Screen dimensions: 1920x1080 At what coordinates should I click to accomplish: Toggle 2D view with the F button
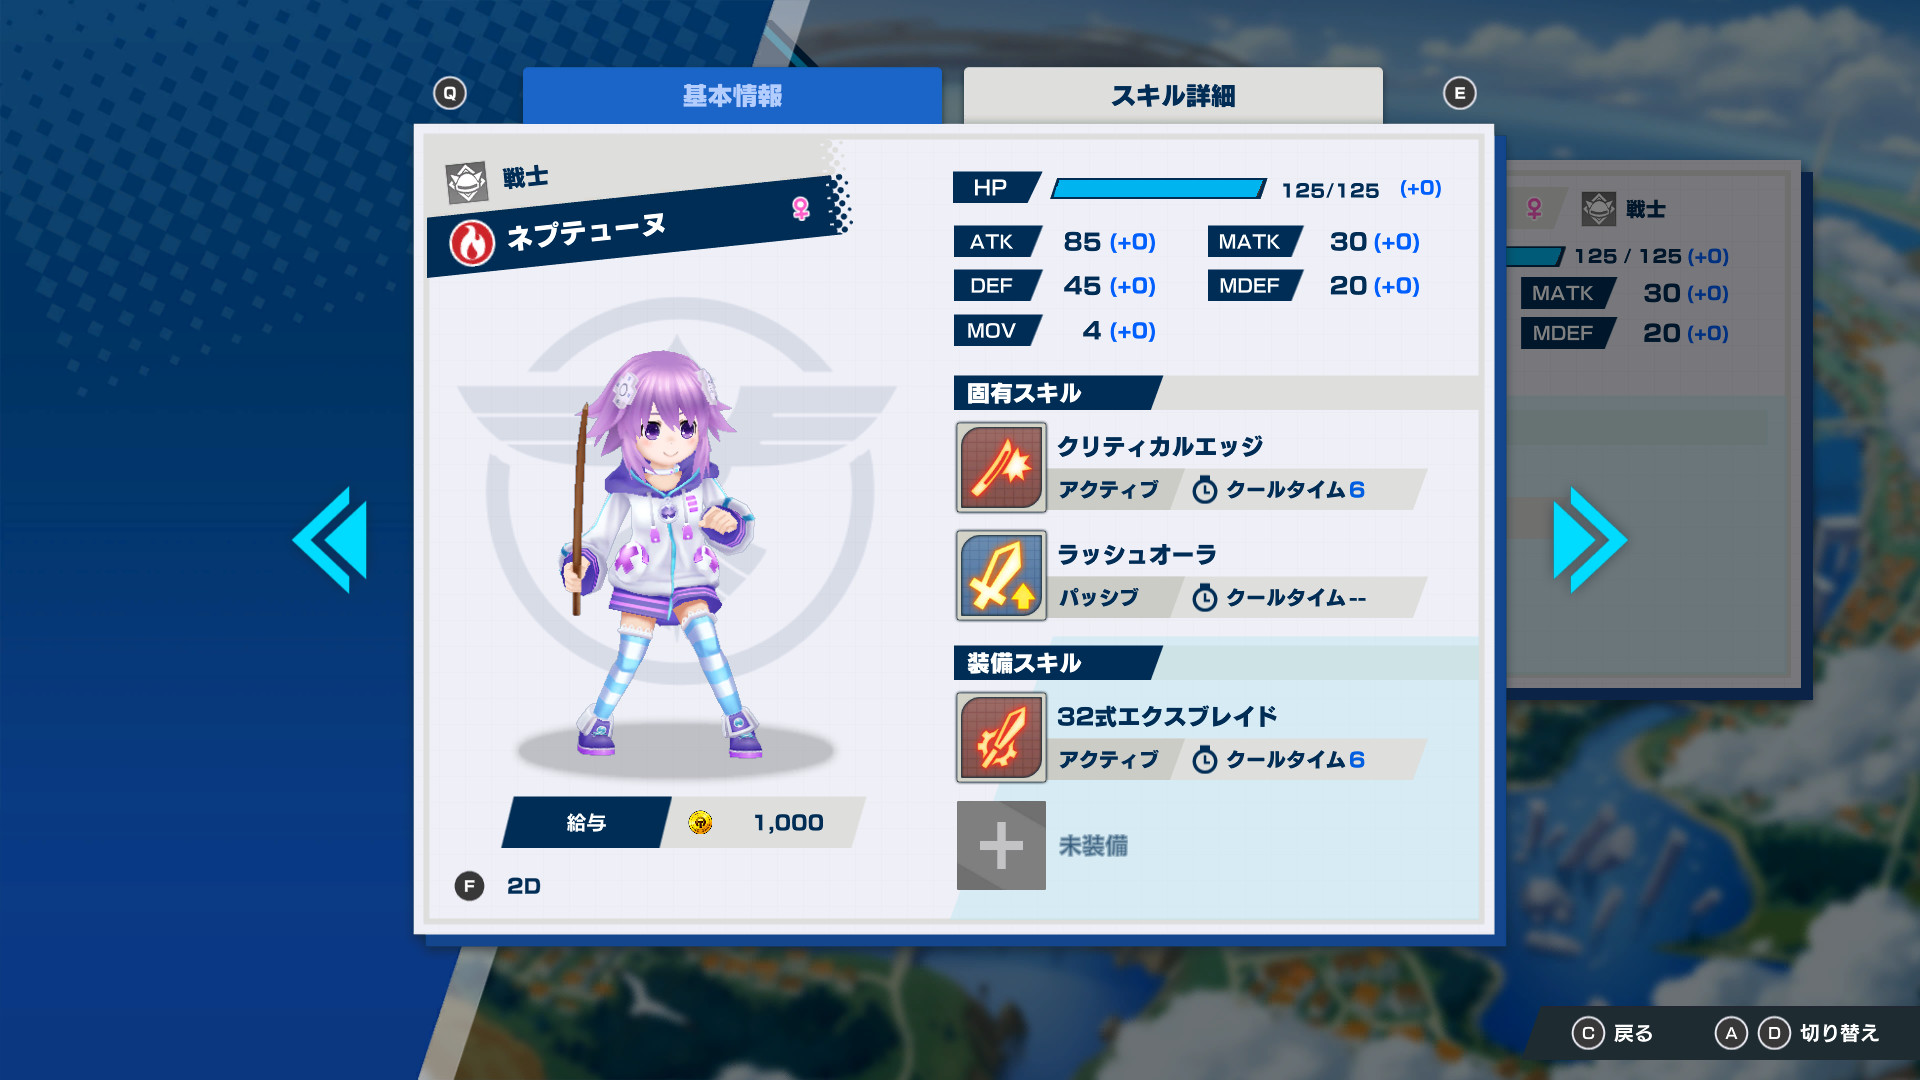tap(469, 886)
